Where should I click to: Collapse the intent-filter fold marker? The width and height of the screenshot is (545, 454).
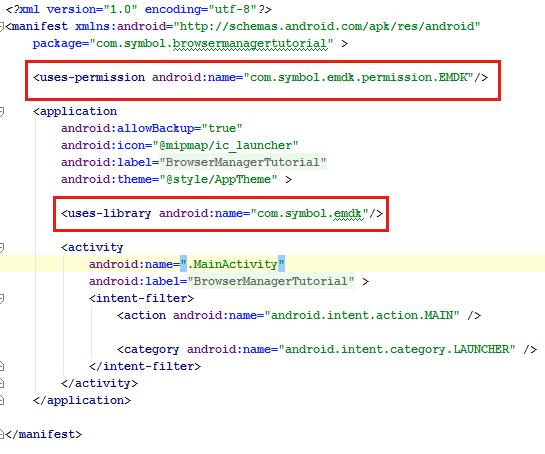(1, 299)
